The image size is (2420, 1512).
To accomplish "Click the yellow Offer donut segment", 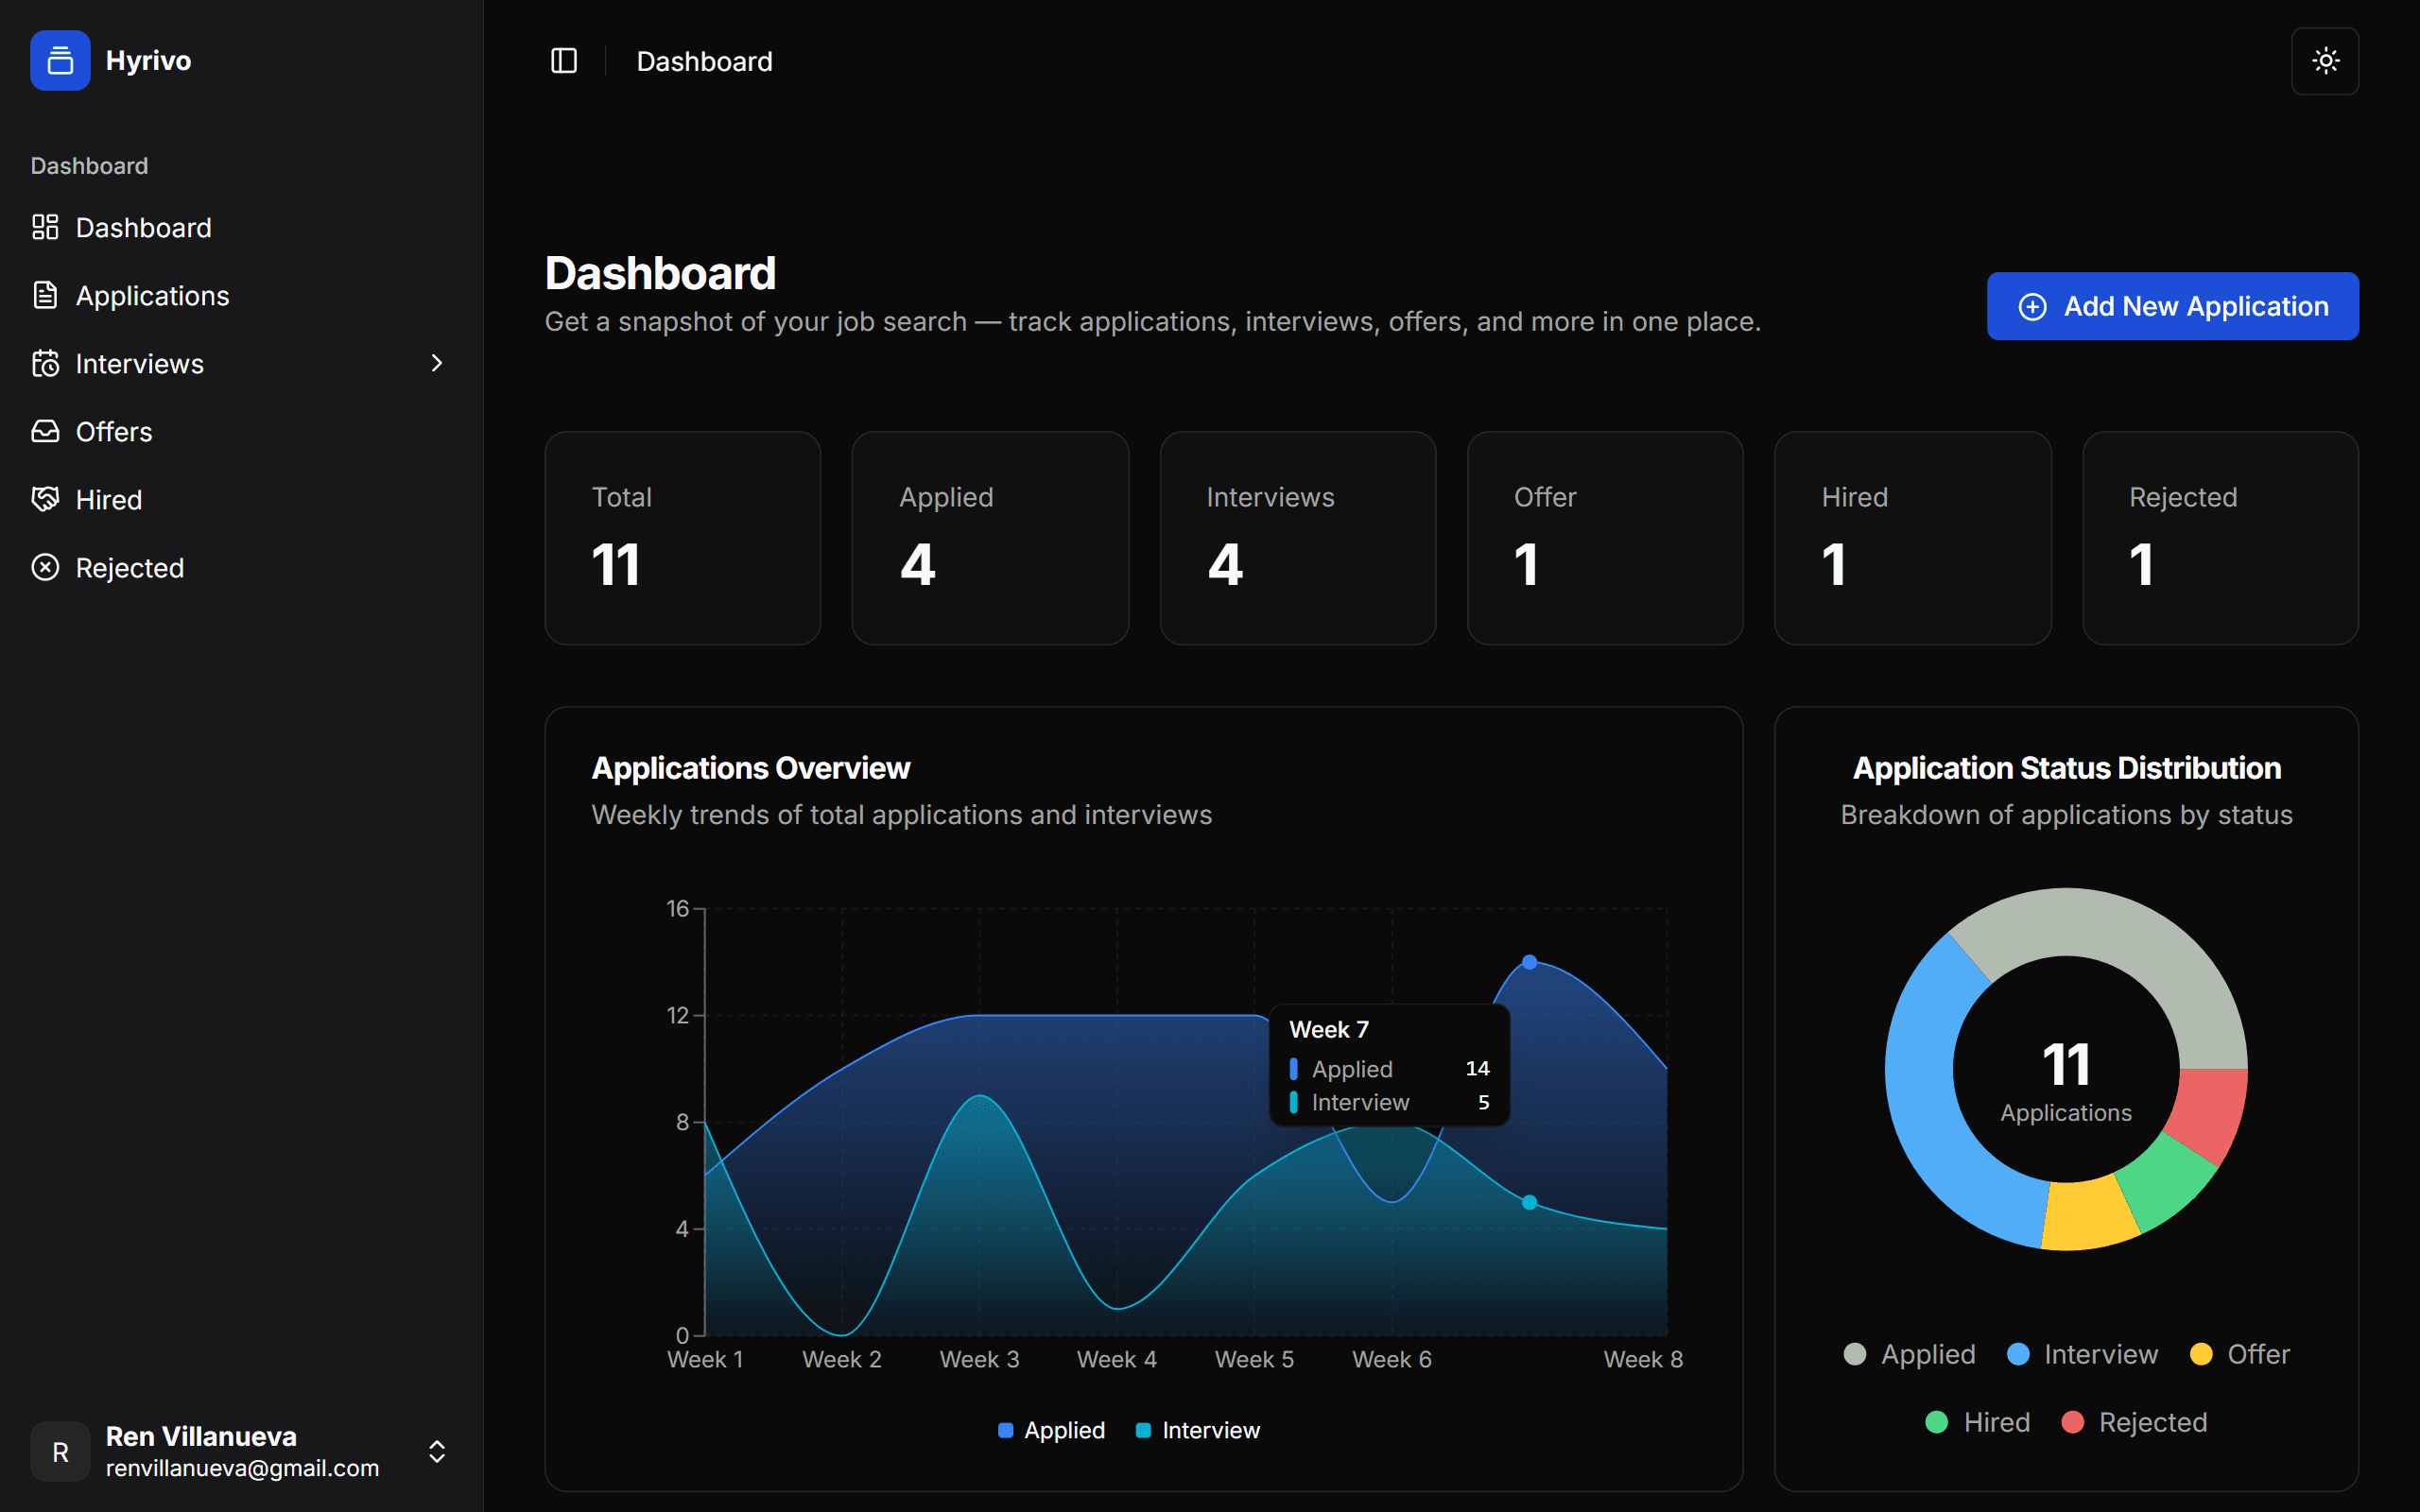I will tap(2090, 1215).
